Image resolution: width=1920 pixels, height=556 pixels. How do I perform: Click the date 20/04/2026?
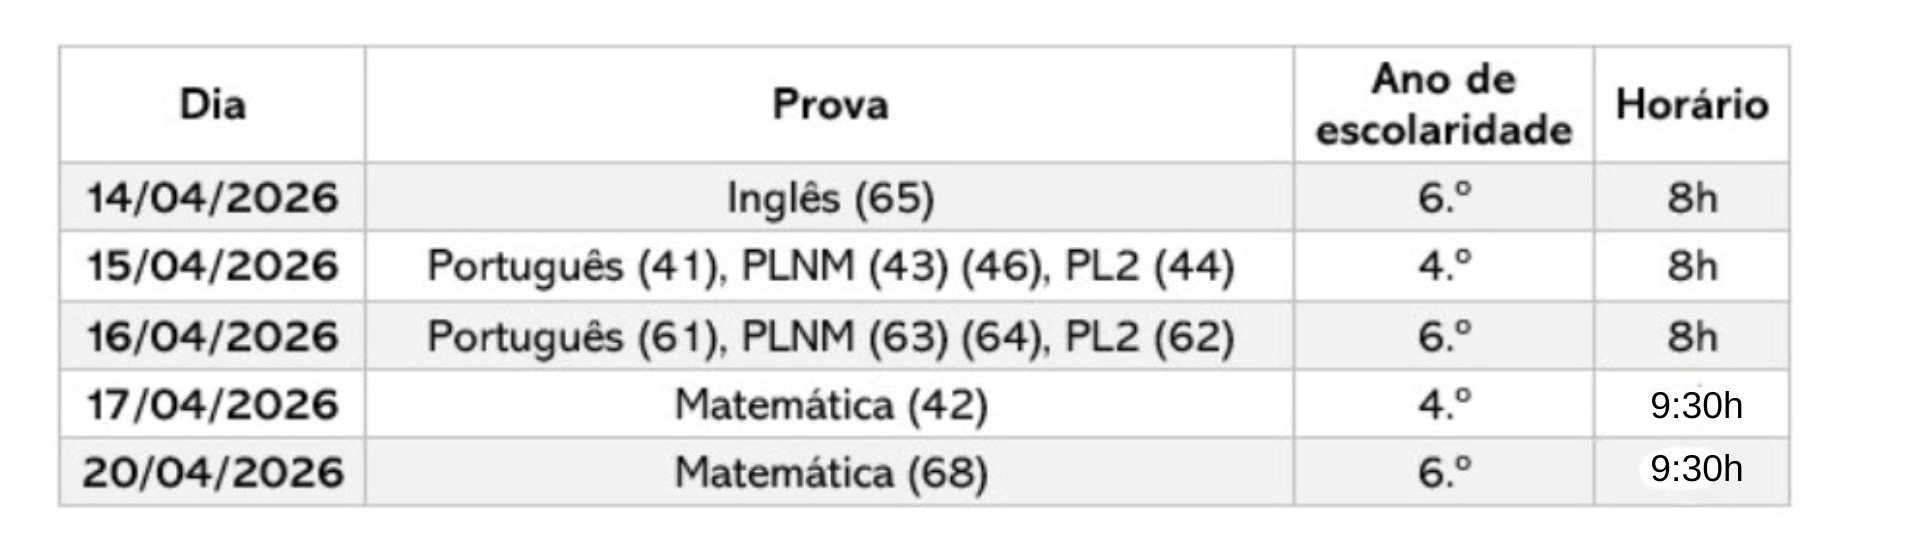212,472
